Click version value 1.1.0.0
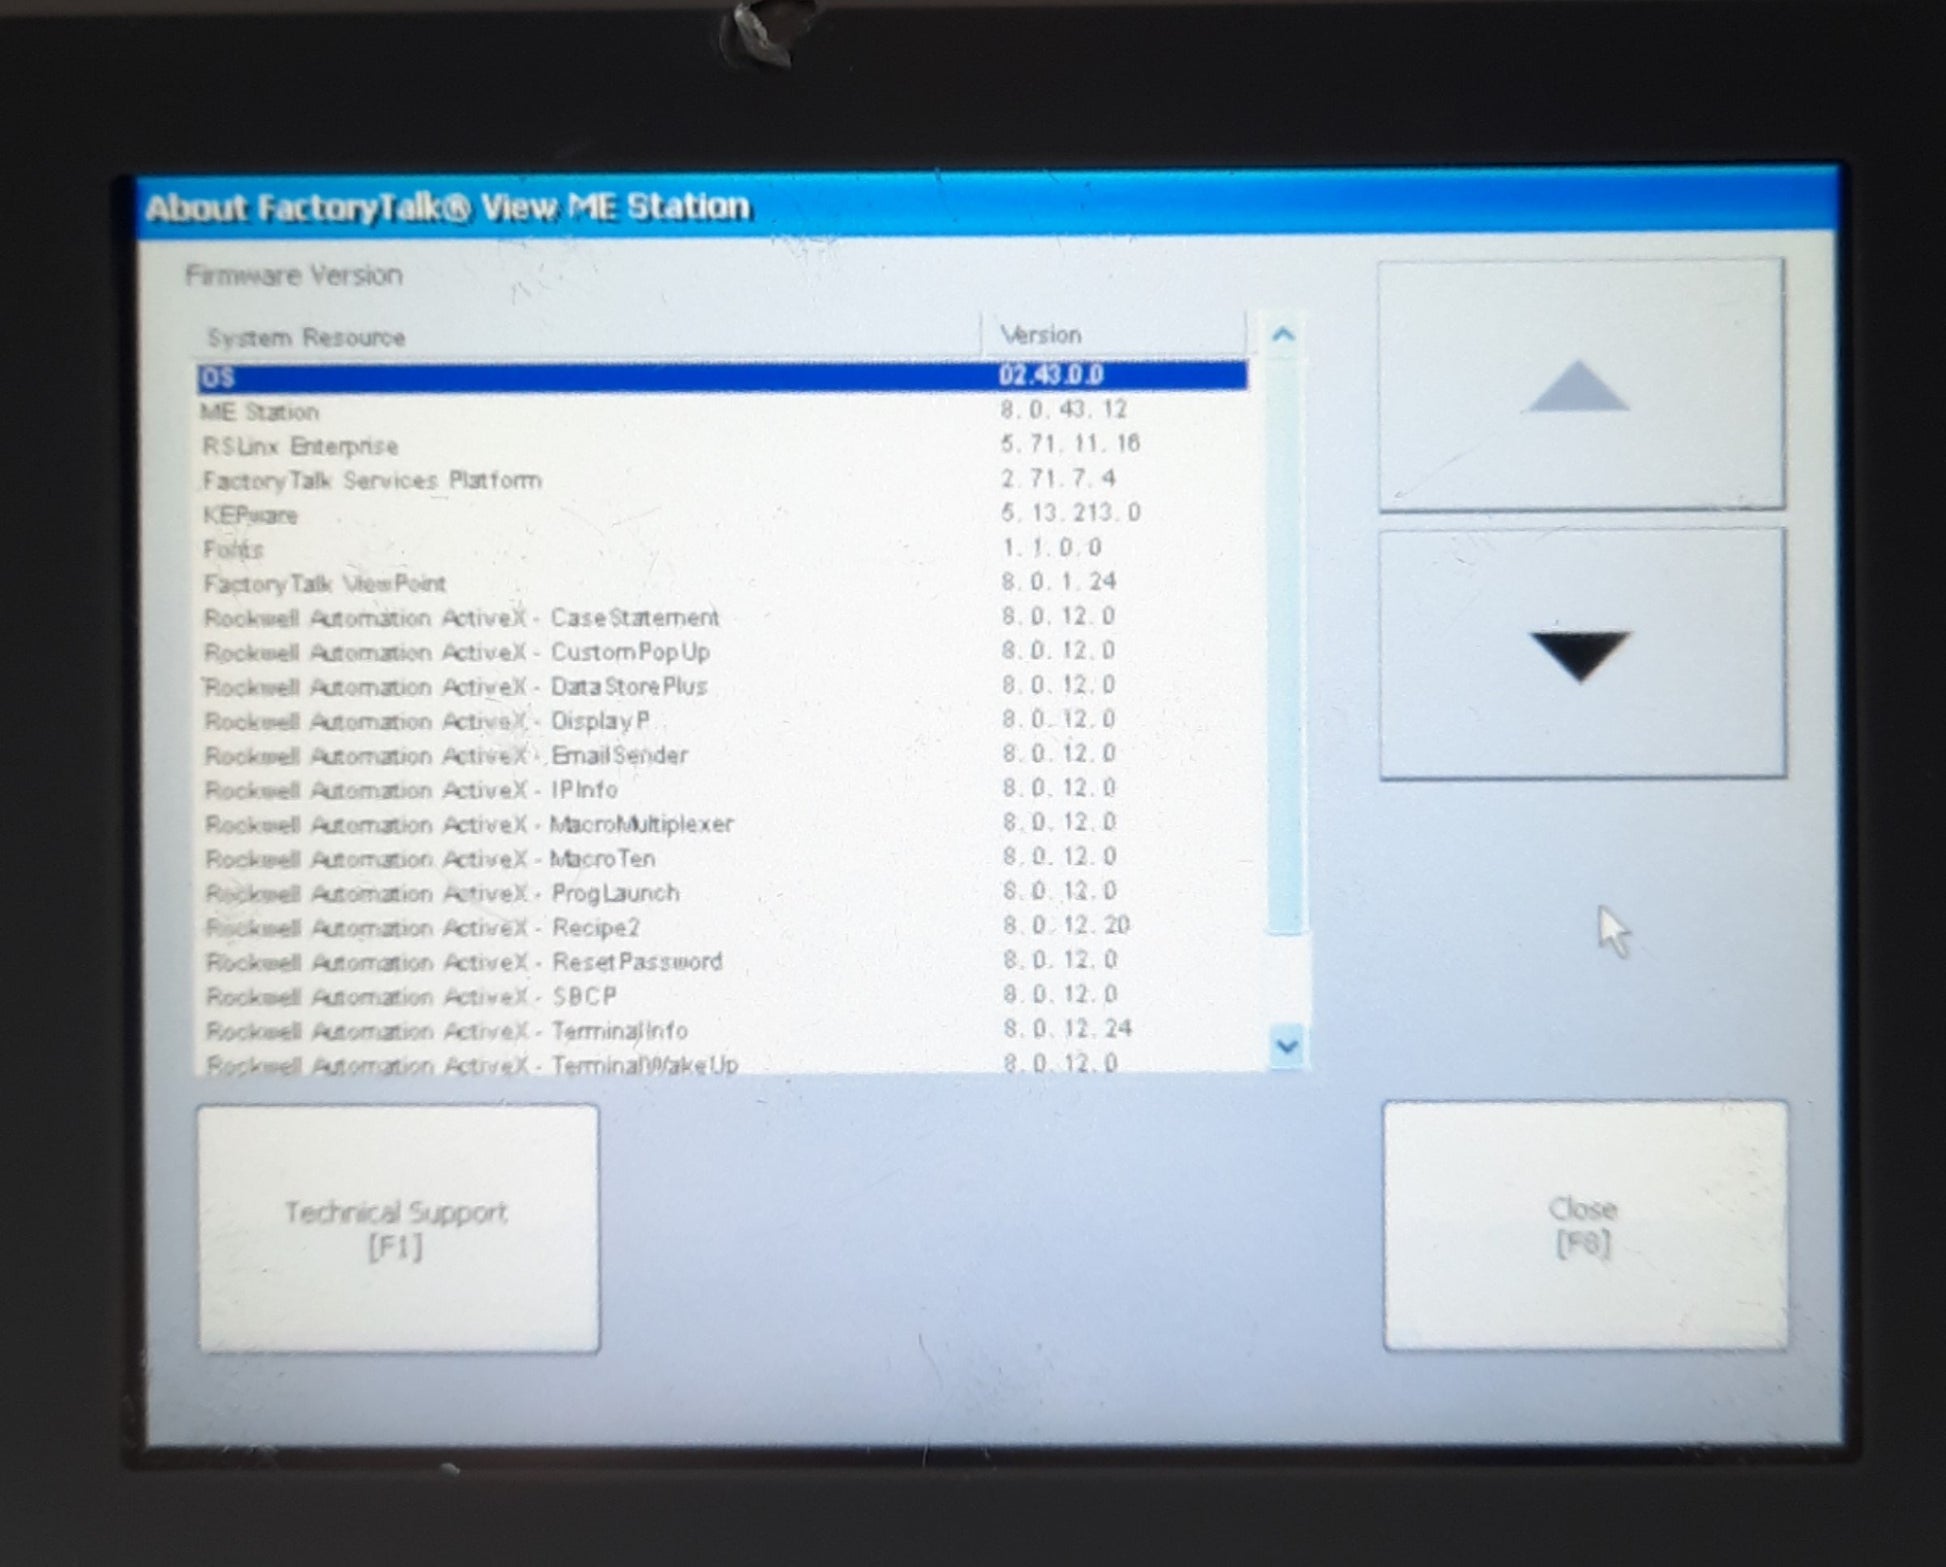The width and height of the screenshot is (1946, 1567). point(1052,547)
